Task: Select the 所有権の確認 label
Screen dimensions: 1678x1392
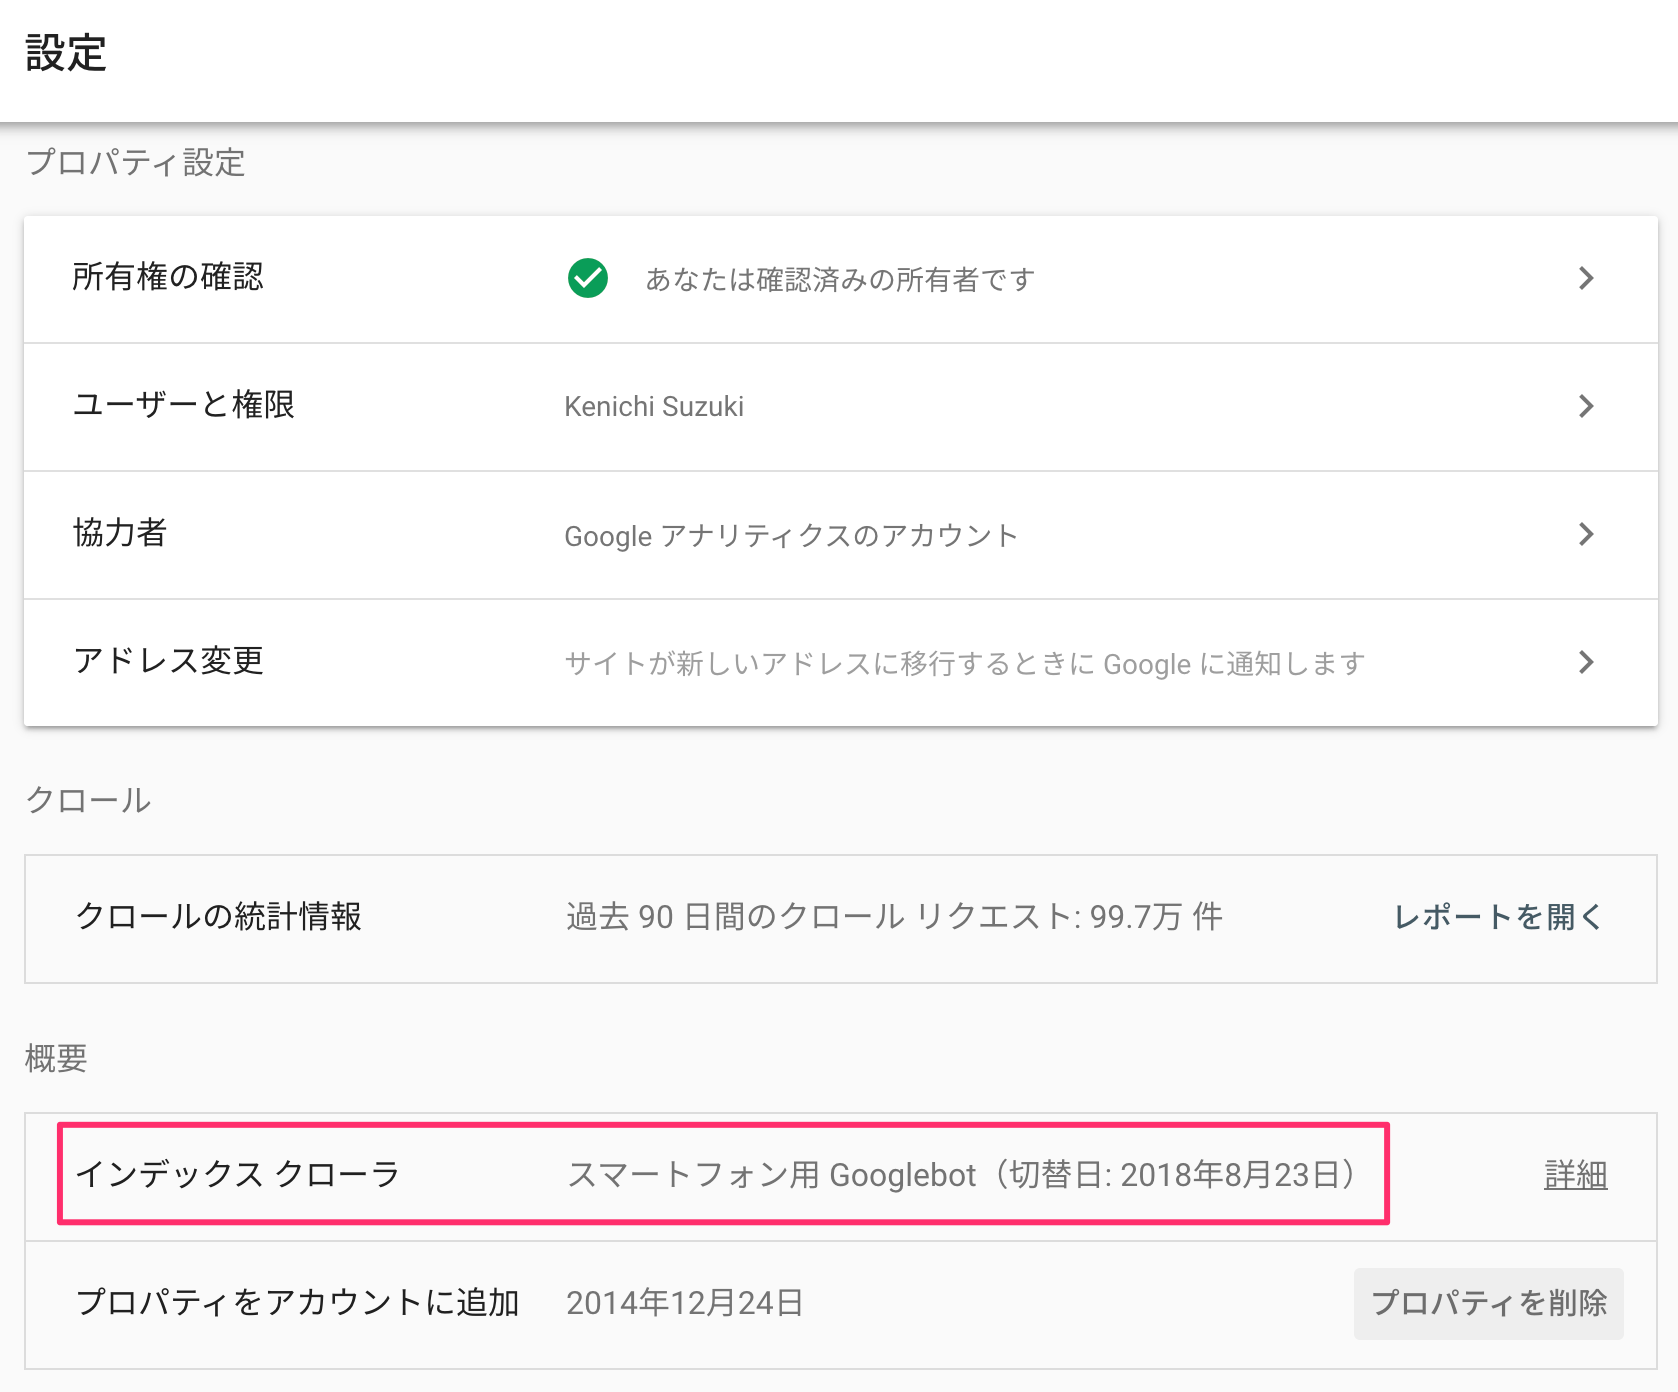Action: click(x=168, y=277)
